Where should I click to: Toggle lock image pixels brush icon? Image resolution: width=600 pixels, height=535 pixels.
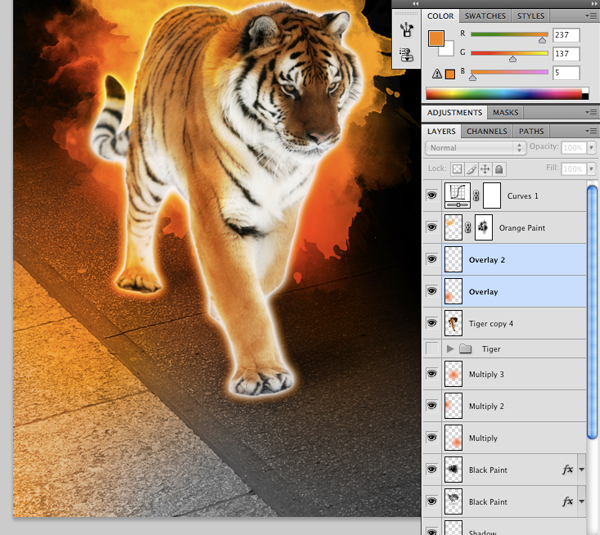click(x=471, y=169)
